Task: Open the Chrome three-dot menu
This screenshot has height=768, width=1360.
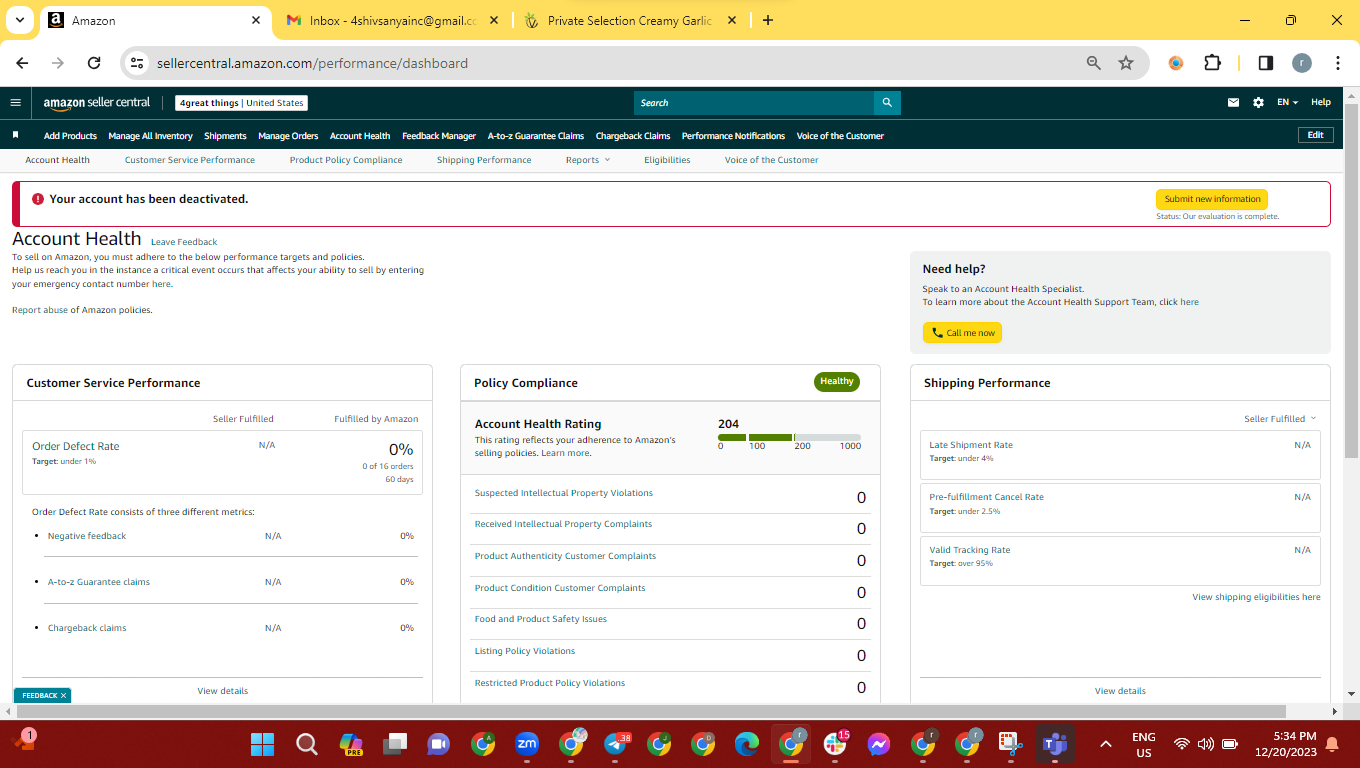Action: pos(1338,63)
